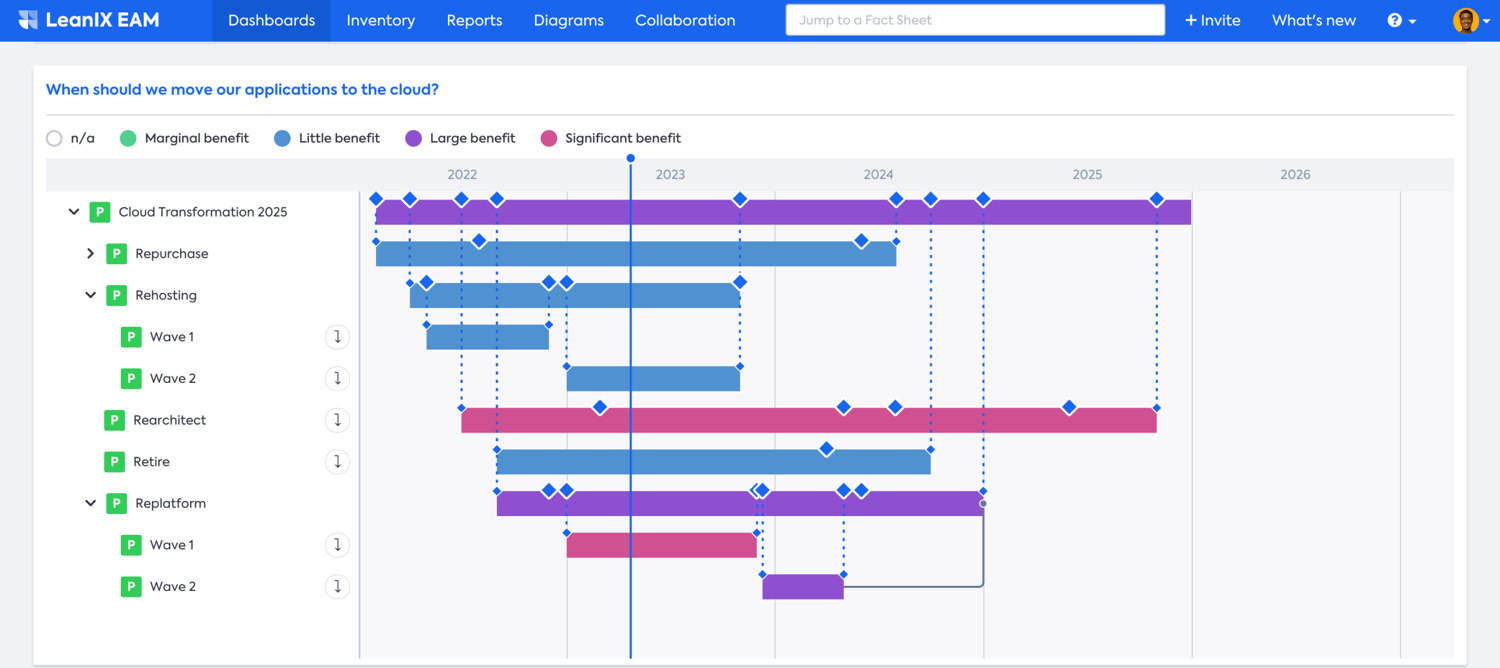Click the arrow icon next to Rearchitect
The width and height of the screenshot is (1500, 668).
click(x=337, y=420)
